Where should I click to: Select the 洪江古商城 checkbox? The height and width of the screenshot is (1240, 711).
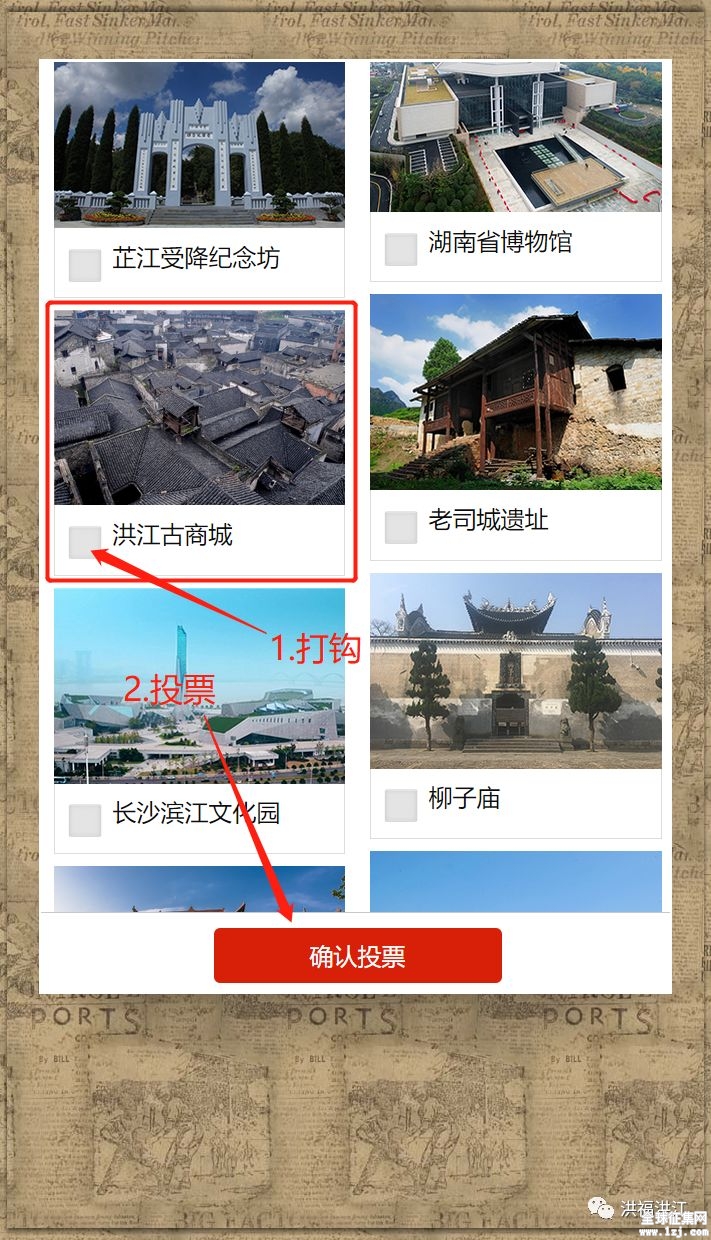pos(85,542)
